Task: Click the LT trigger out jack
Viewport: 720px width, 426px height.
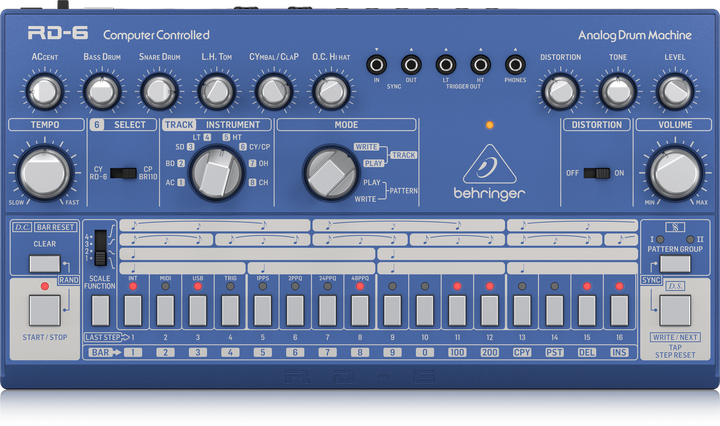Action: (x=446, y=65)
